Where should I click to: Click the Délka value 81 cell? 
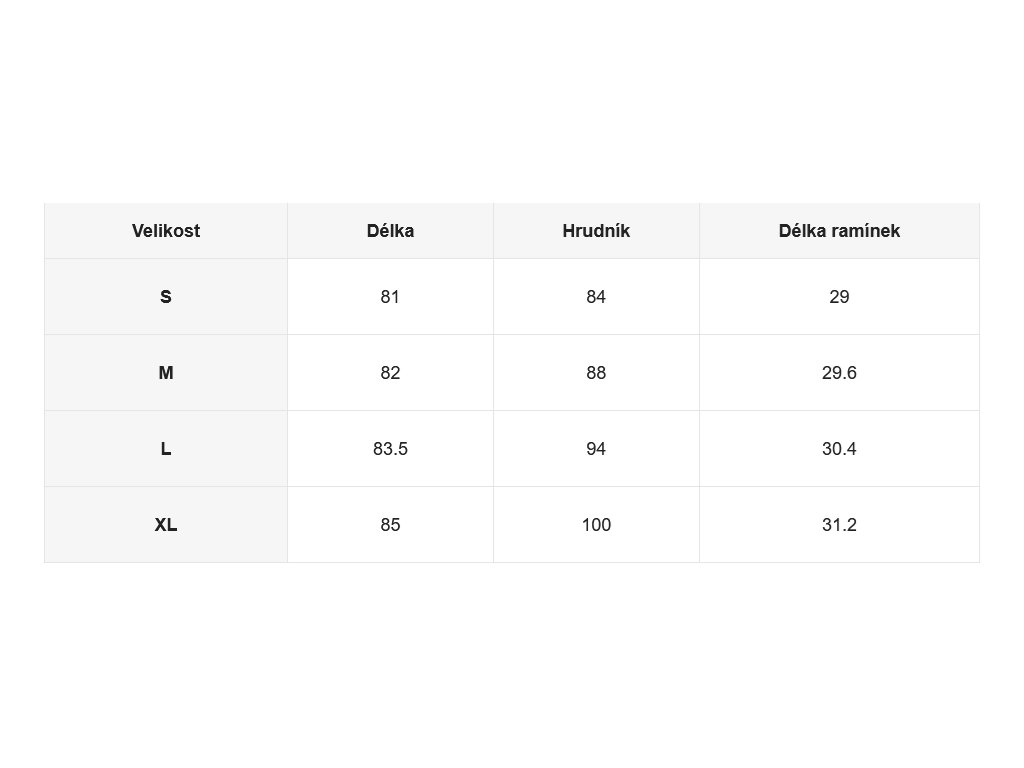391,296
